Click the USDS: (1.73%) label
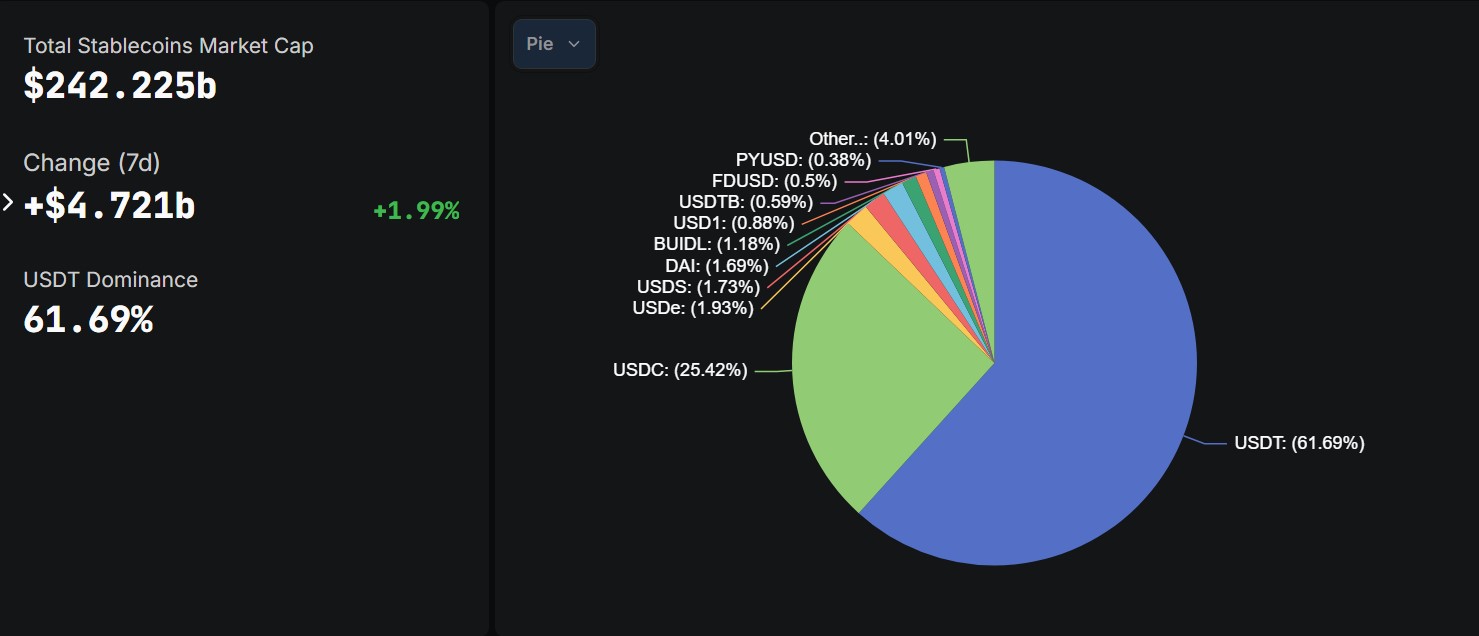 coord(698,287)
